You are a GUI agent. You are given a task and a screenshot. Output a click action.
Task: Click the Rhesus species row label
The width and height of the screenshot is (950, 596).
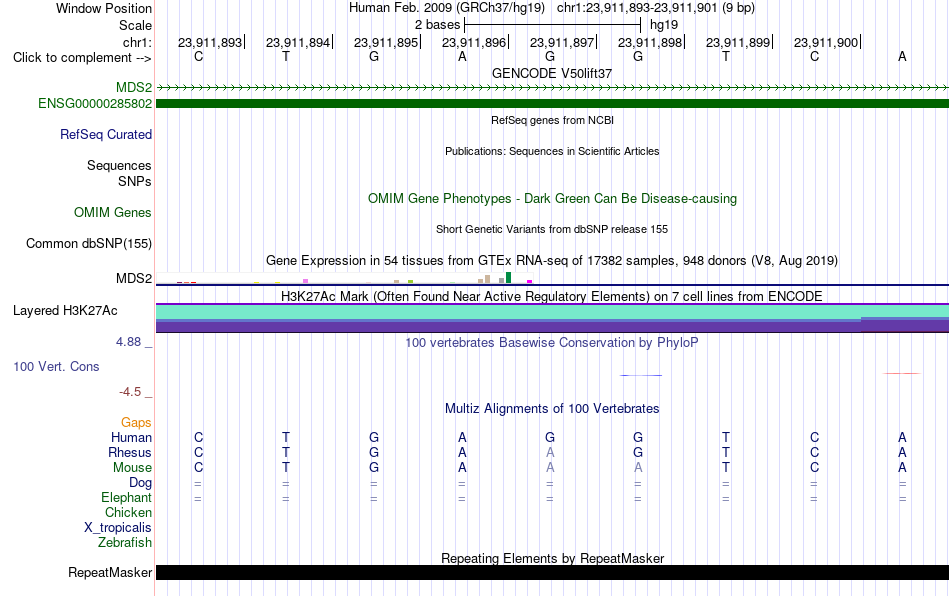[x=130, y=452]
